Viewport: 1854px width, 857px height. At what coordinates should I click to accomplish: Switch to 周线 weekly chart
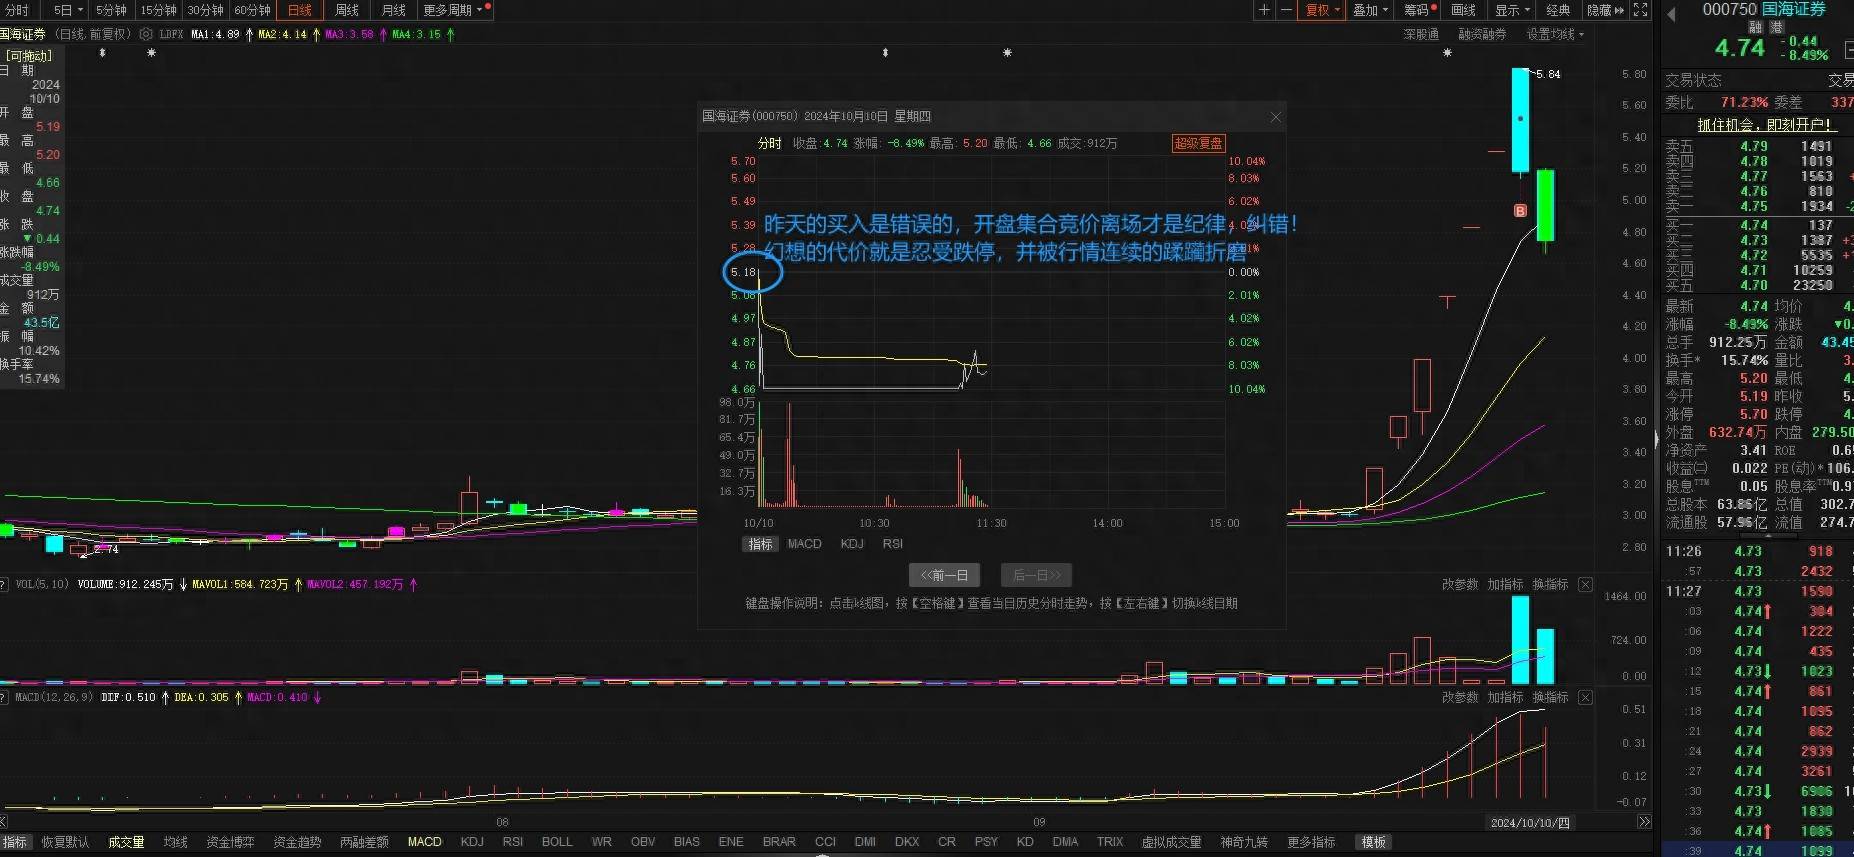click(x=347, y=10)
